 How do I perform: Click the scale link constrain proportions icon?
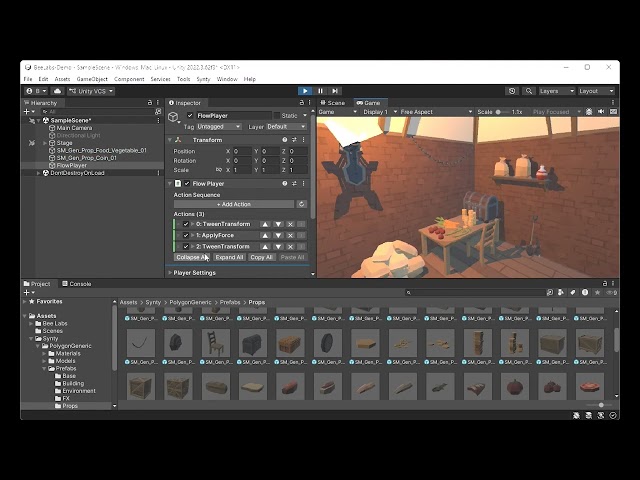pyautogui.click(x=219, y=170)
